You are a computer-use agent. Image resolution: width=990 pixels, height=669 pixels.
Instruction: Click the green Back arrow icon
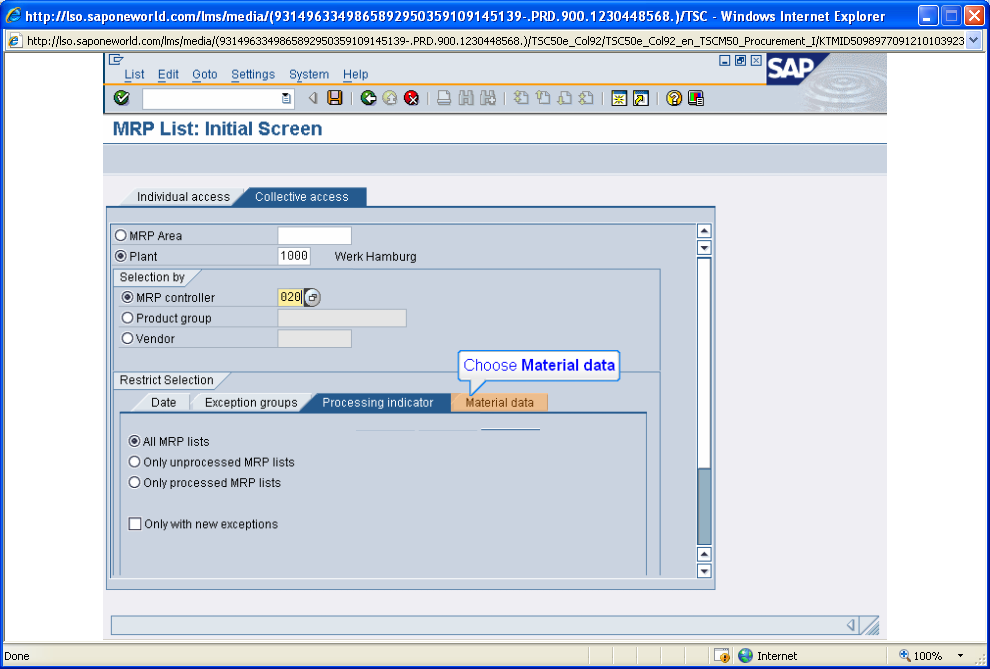pyautogui.click(x=369, y=98)
